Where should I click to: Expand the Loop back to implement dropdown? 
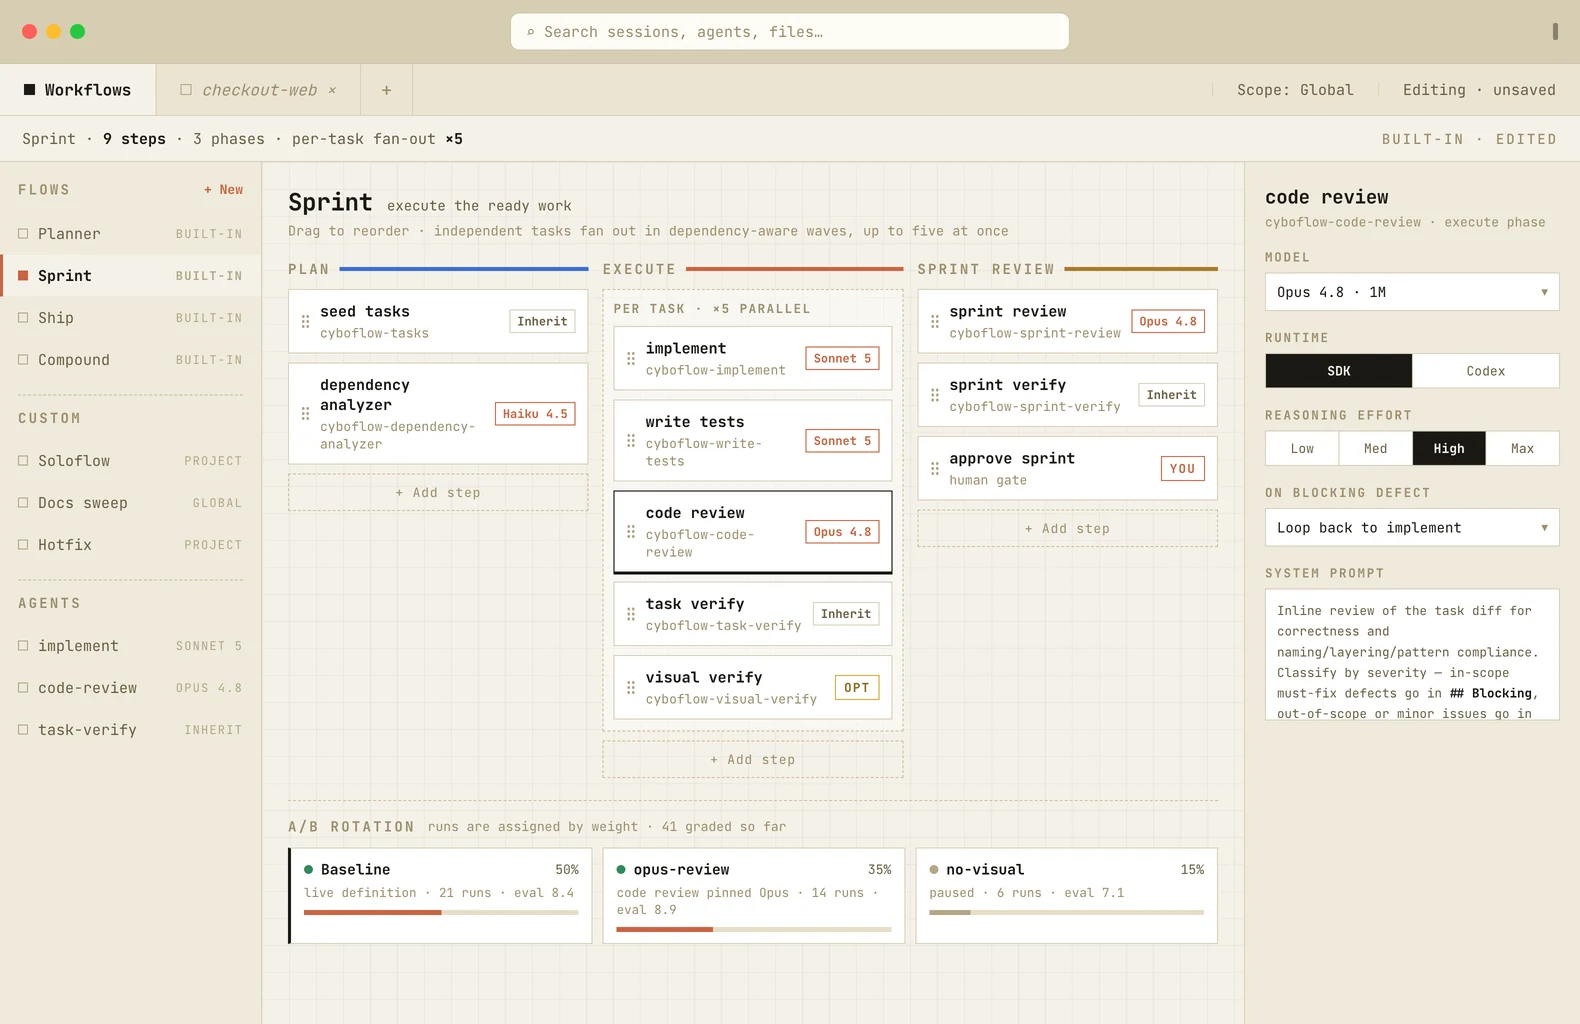1412,528
